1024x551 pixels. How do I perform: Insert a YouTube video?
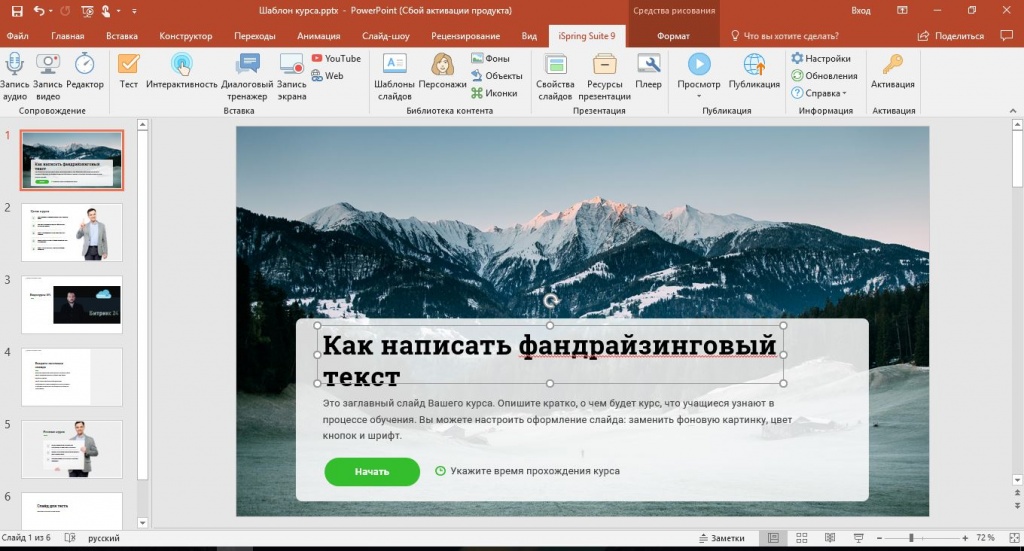335,59
